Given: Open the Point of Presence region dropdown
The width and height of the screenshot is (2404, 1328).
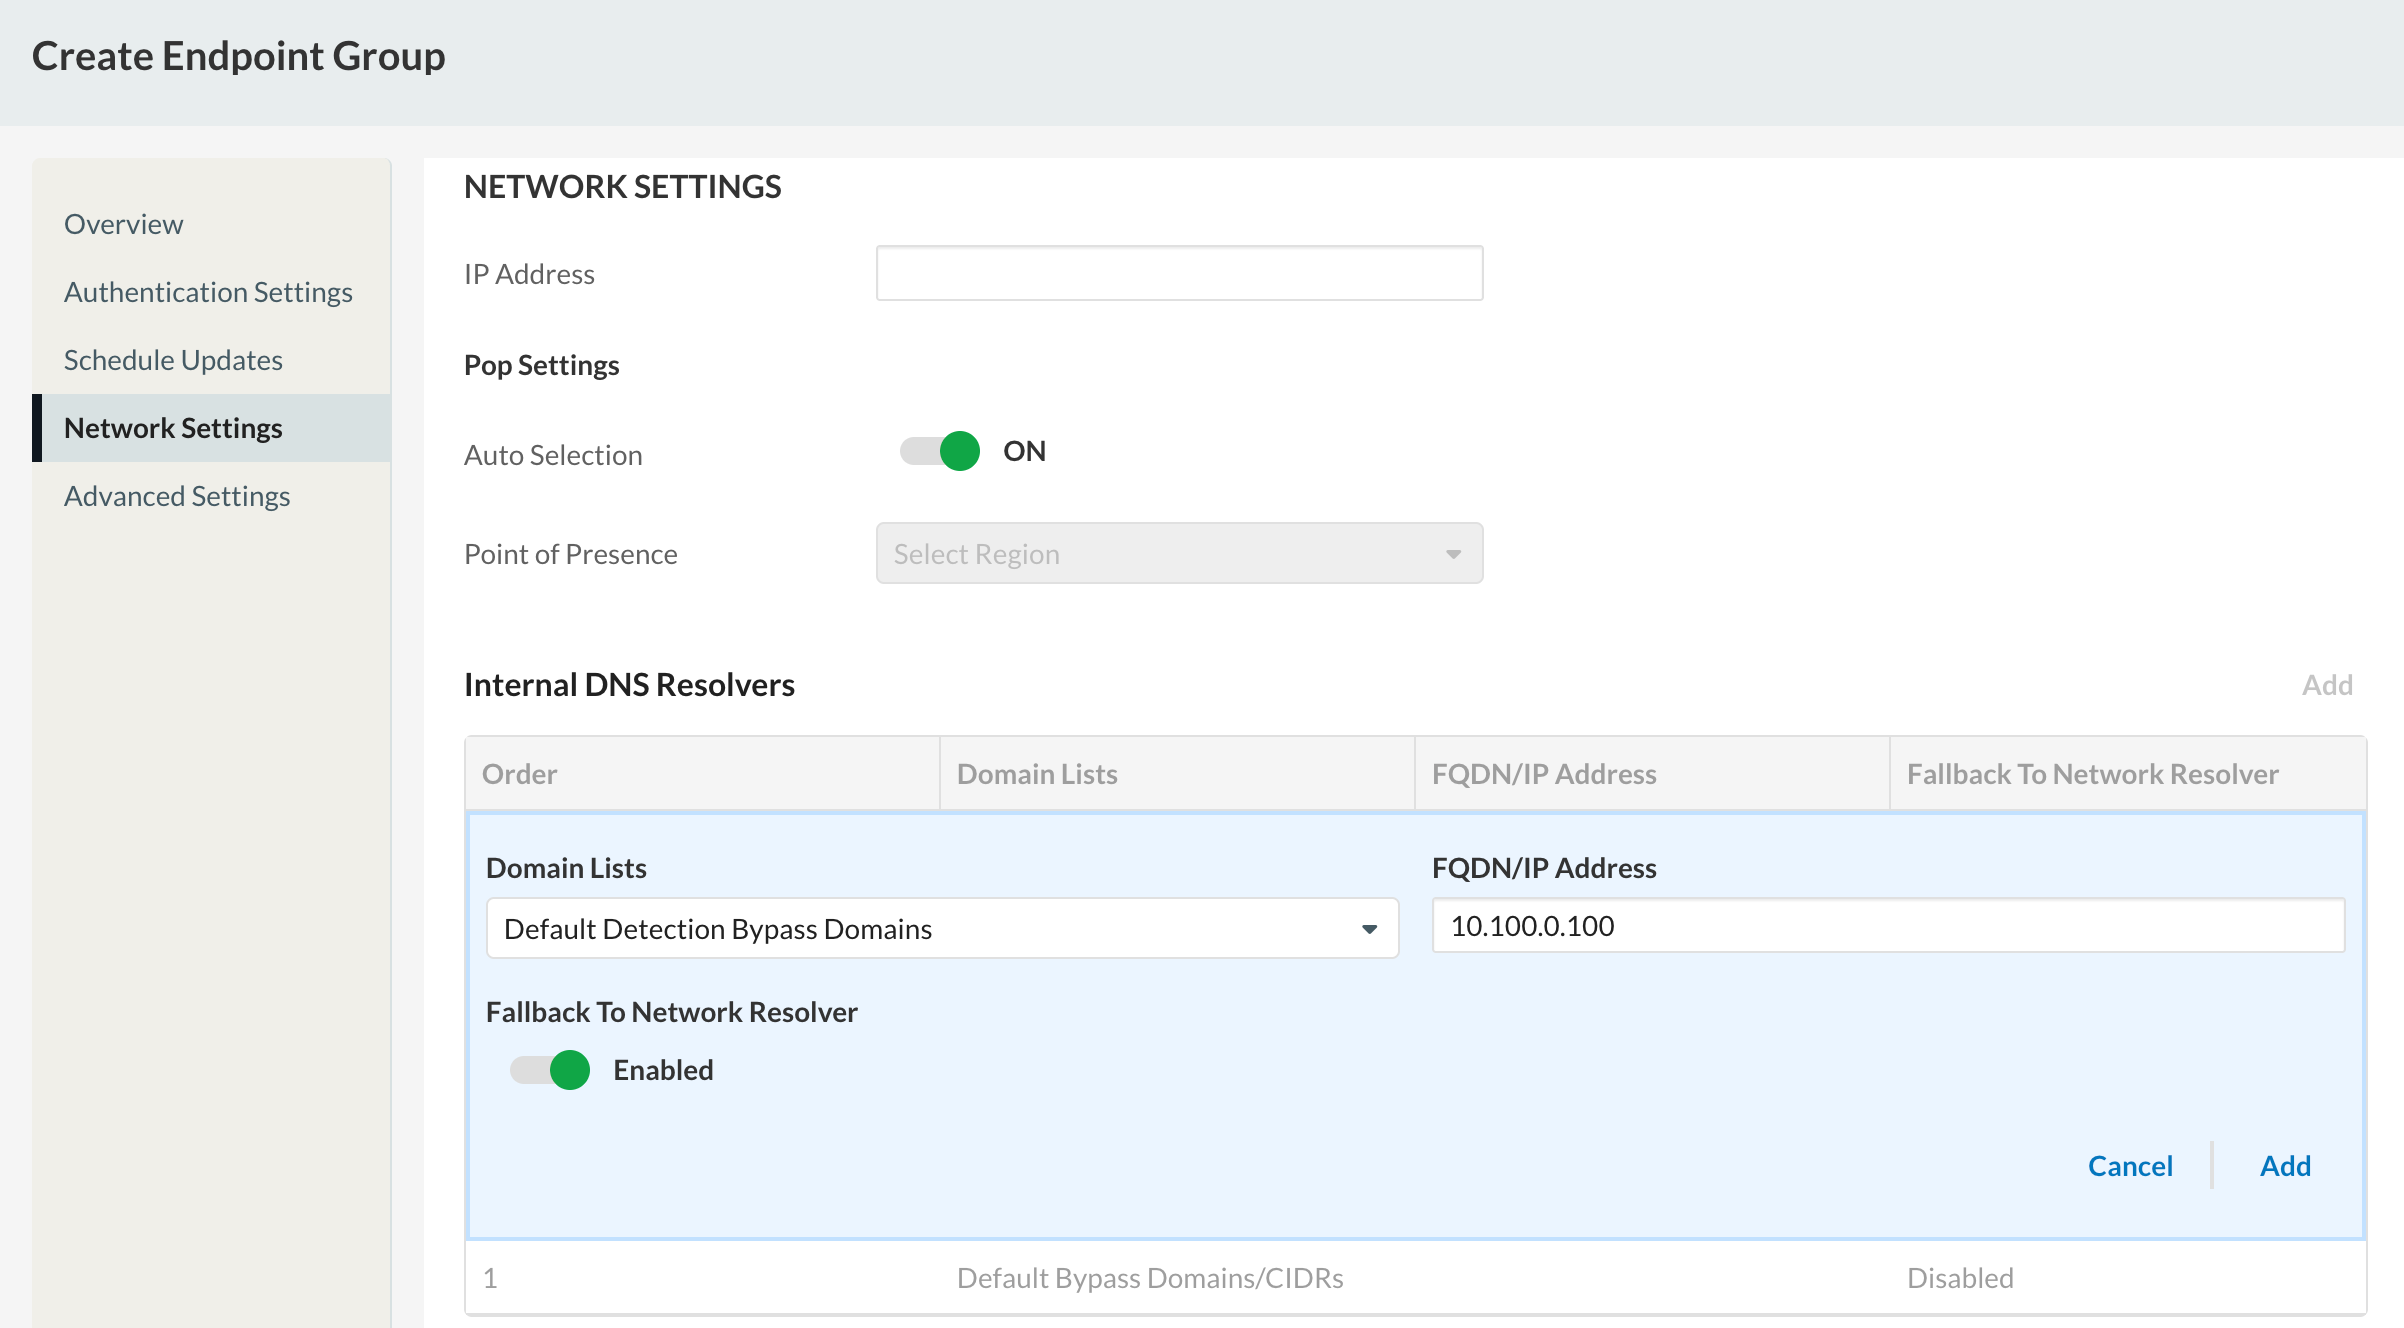Looking at the screenshot, I should (x=1179, y=553).
